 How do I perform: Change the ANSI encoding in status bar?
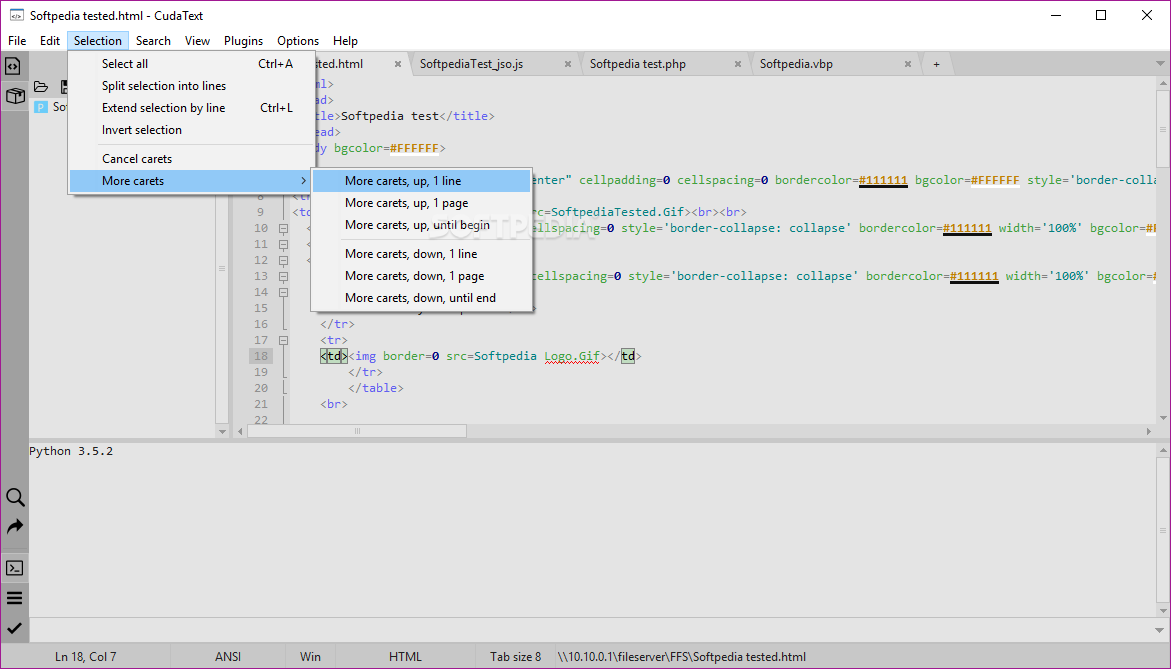(x=228, y=657)
